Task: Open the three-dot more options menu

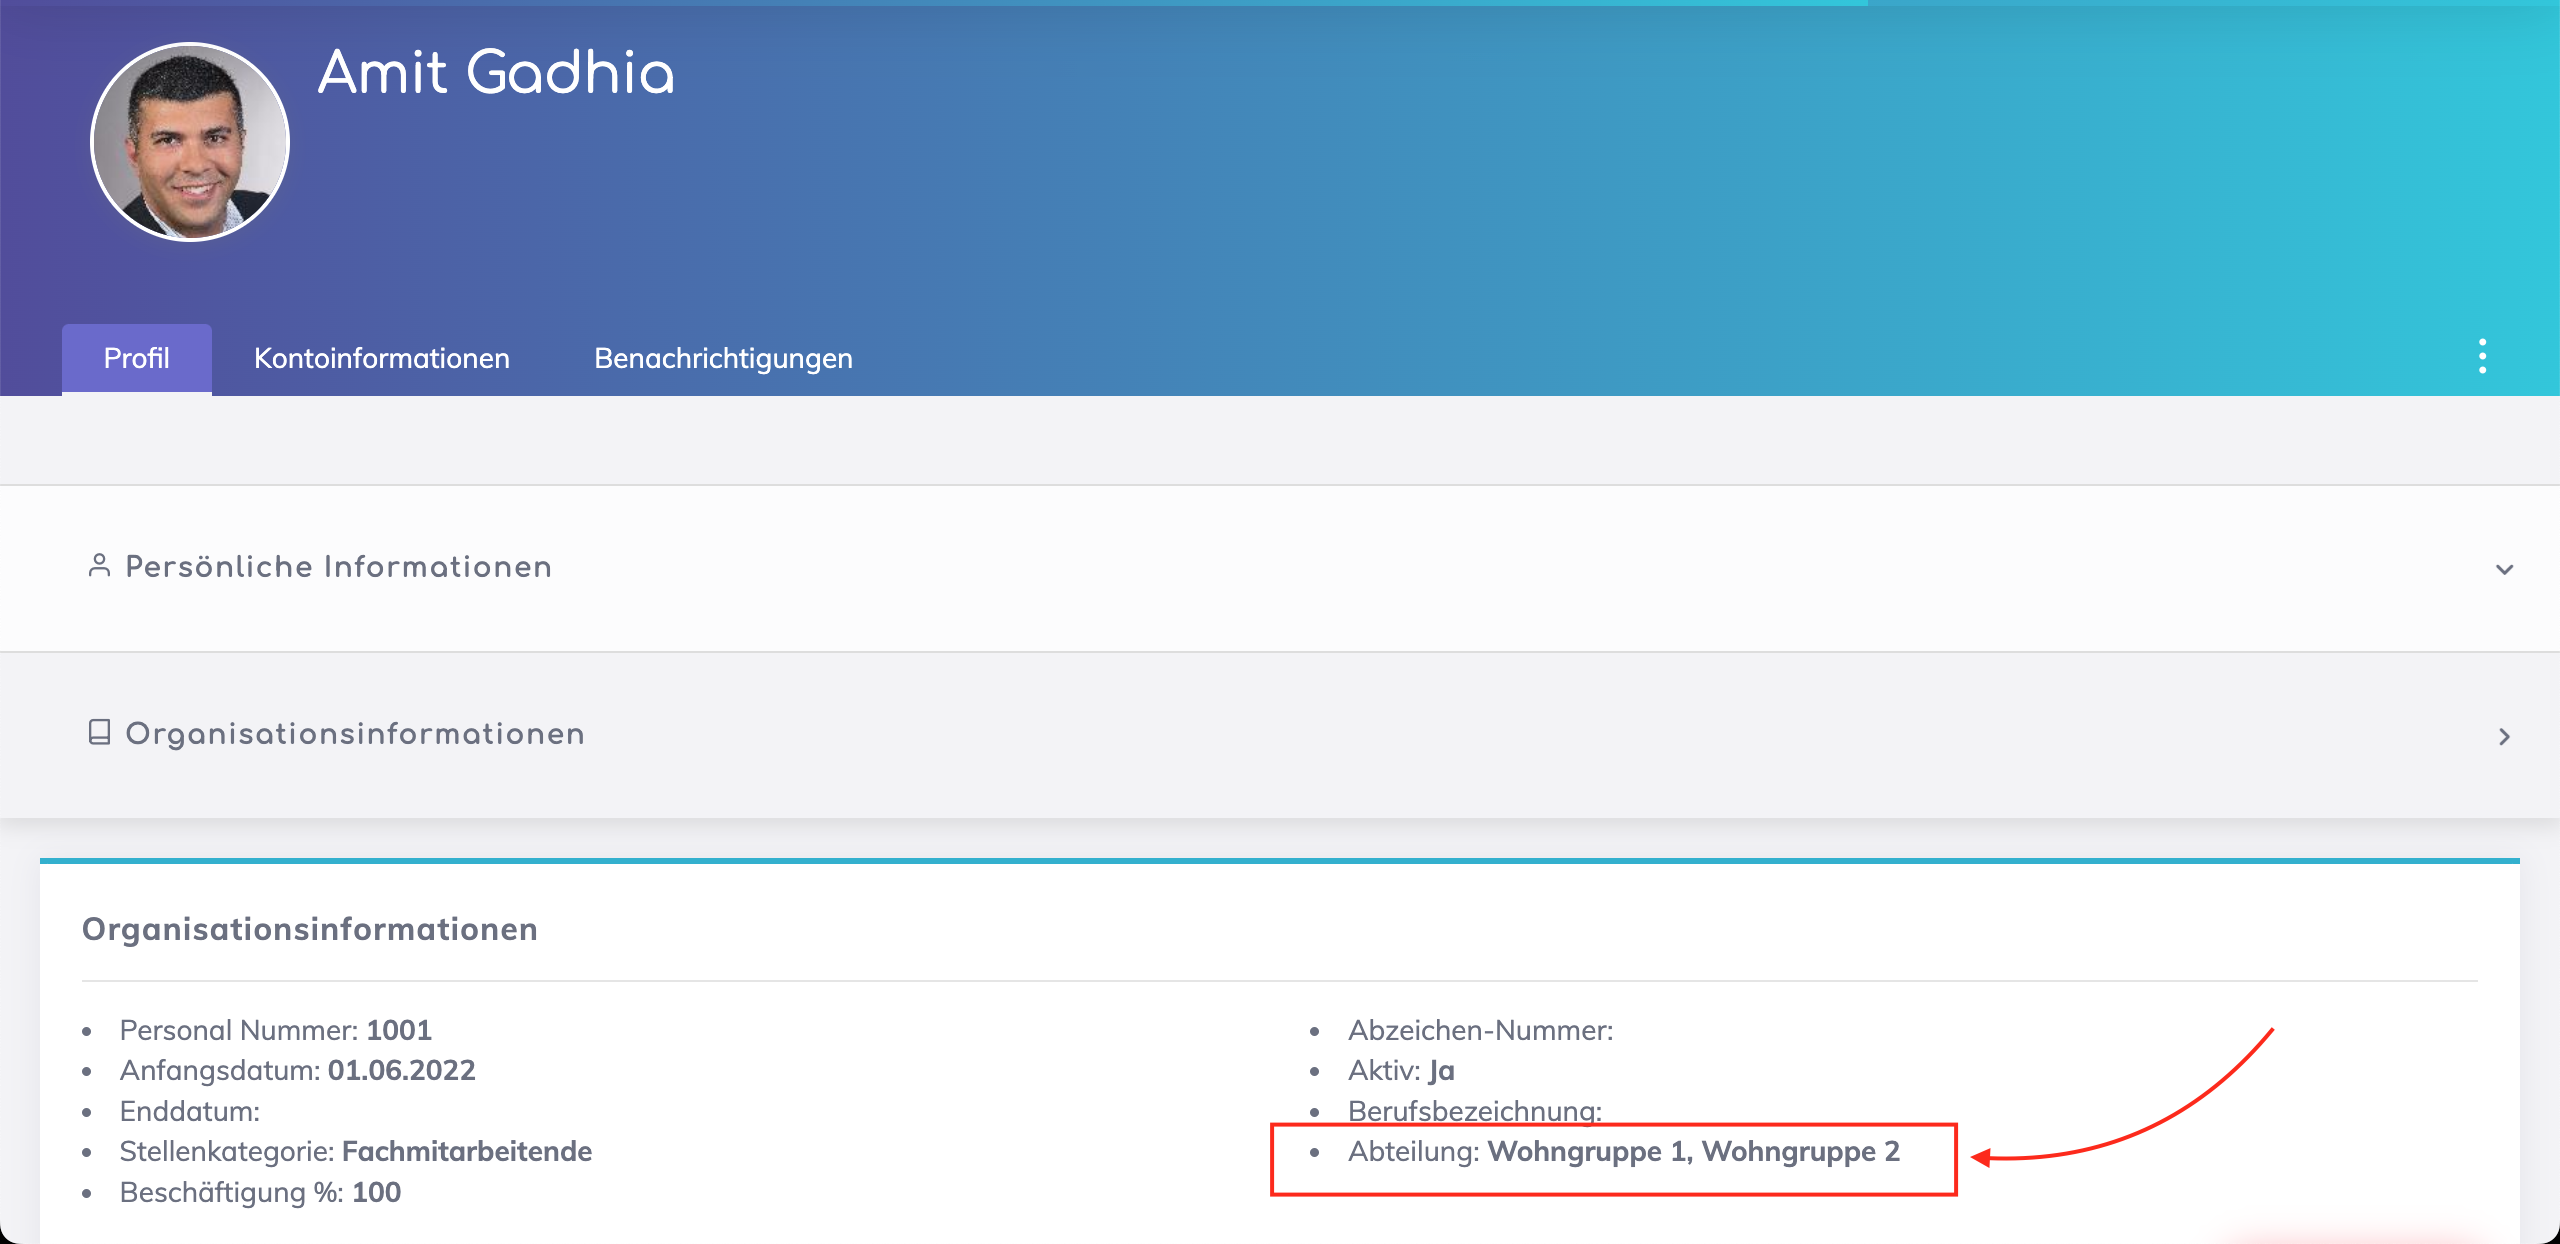Action: [2482, 357]
